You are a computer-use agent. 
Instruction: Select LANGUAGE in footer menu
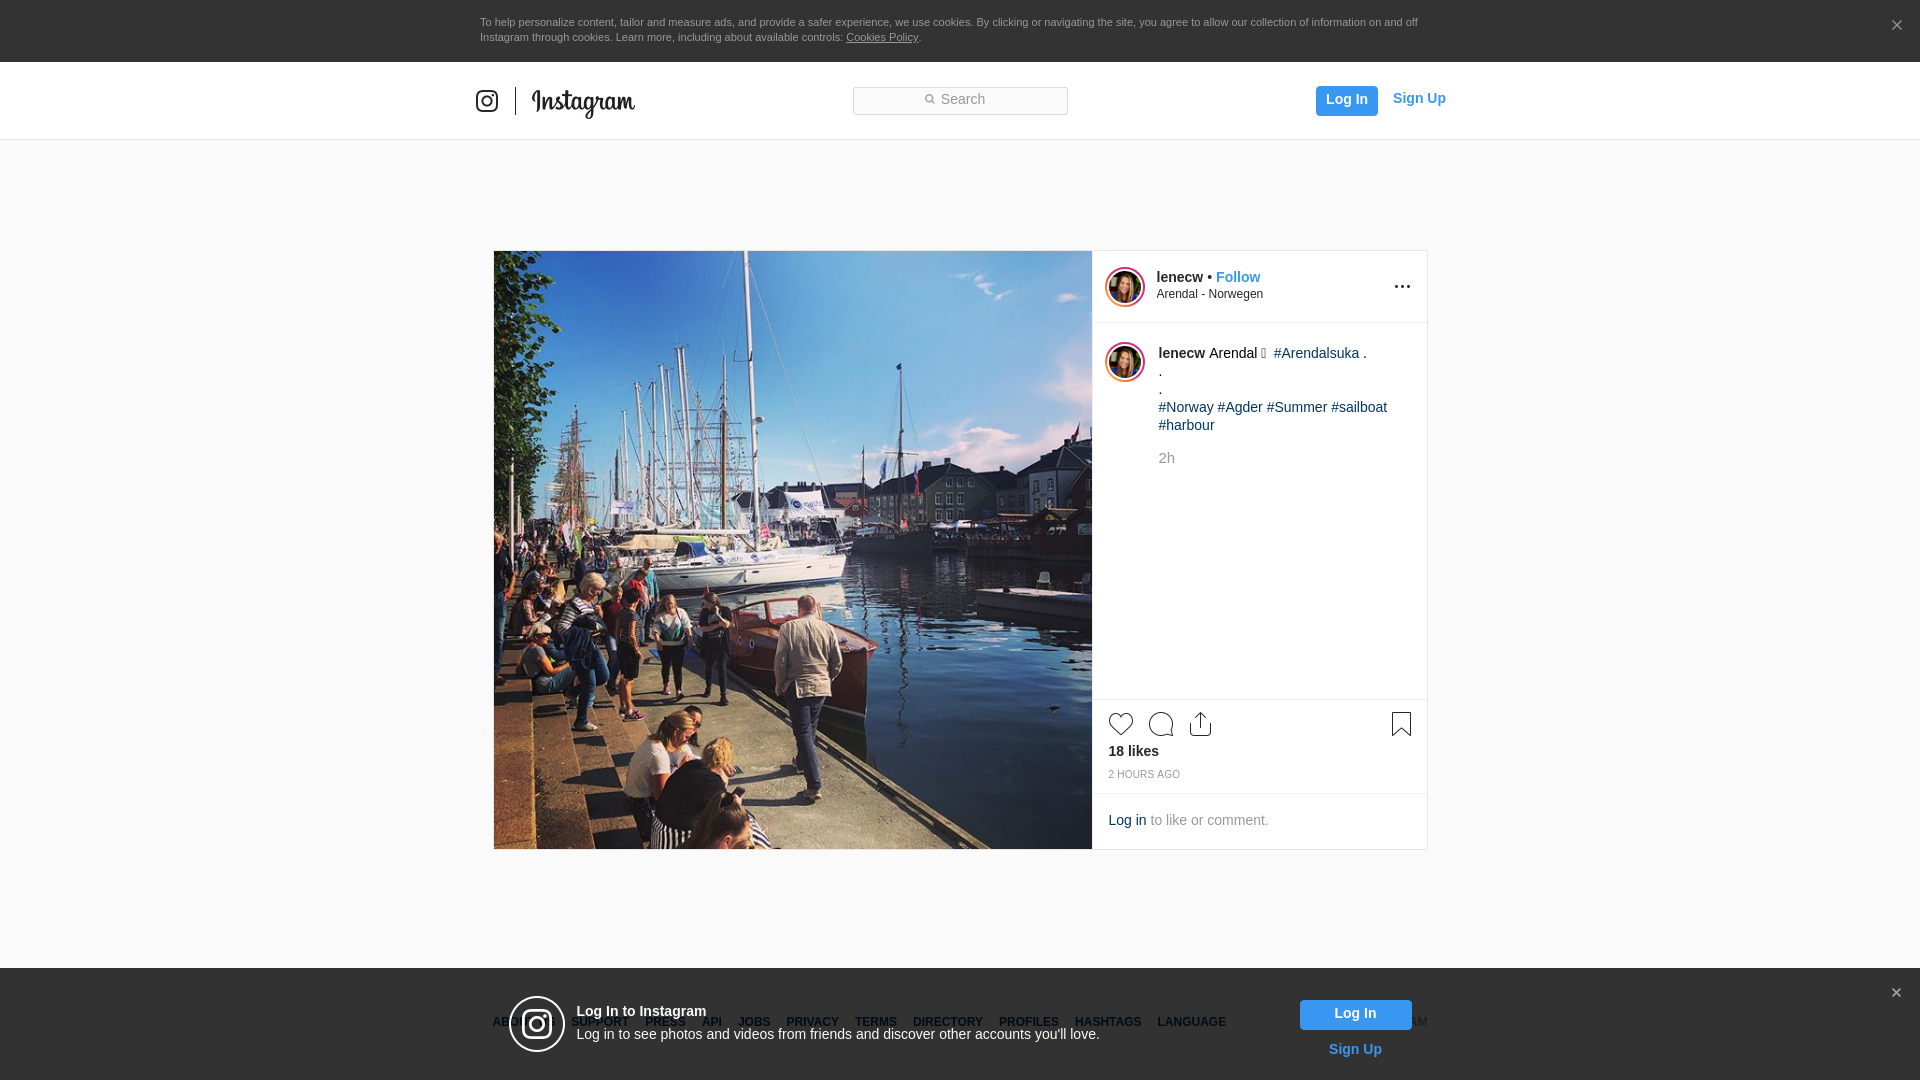click(1191, 1022)
